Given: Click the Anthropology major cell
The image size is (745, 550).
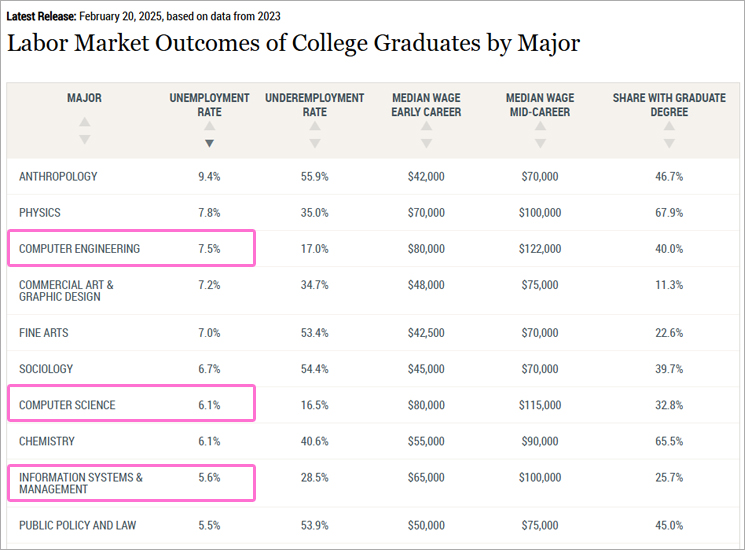Looking at the screenshot, I should point(58,177).
